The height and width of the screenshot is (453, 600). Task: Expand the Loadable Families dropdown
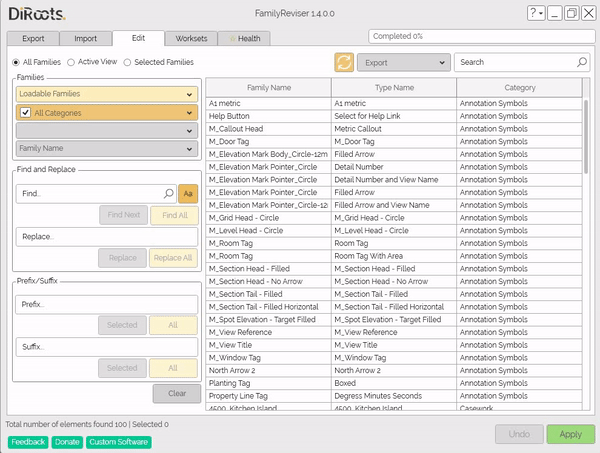point(105,94)
